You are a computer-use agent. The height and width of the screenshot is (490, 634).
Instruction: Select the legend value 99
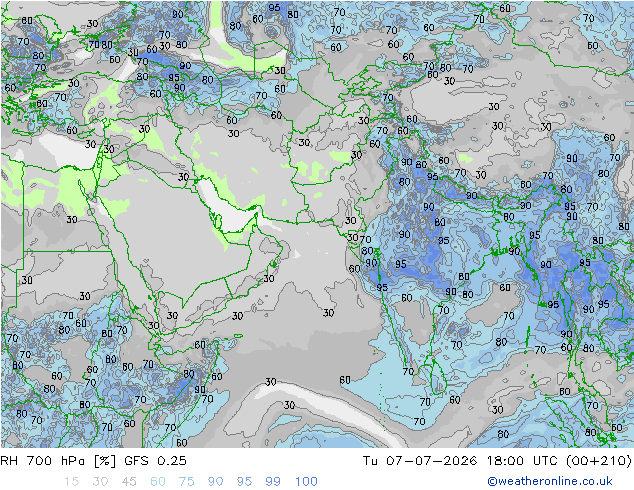(x=273, y=481)
